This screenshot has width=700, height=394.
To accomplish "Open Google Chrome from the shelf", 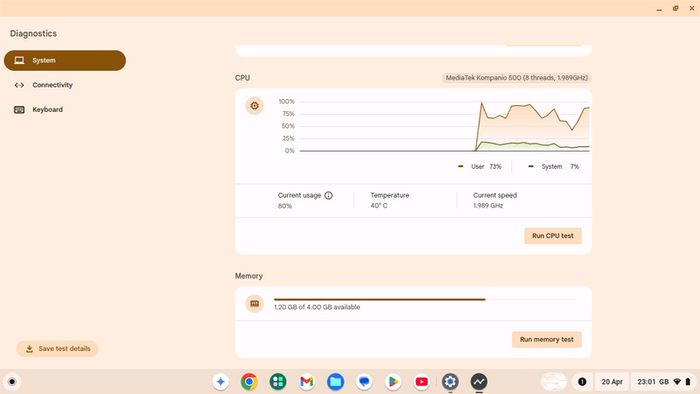I will pyautogui.click(x=249, y=382).
